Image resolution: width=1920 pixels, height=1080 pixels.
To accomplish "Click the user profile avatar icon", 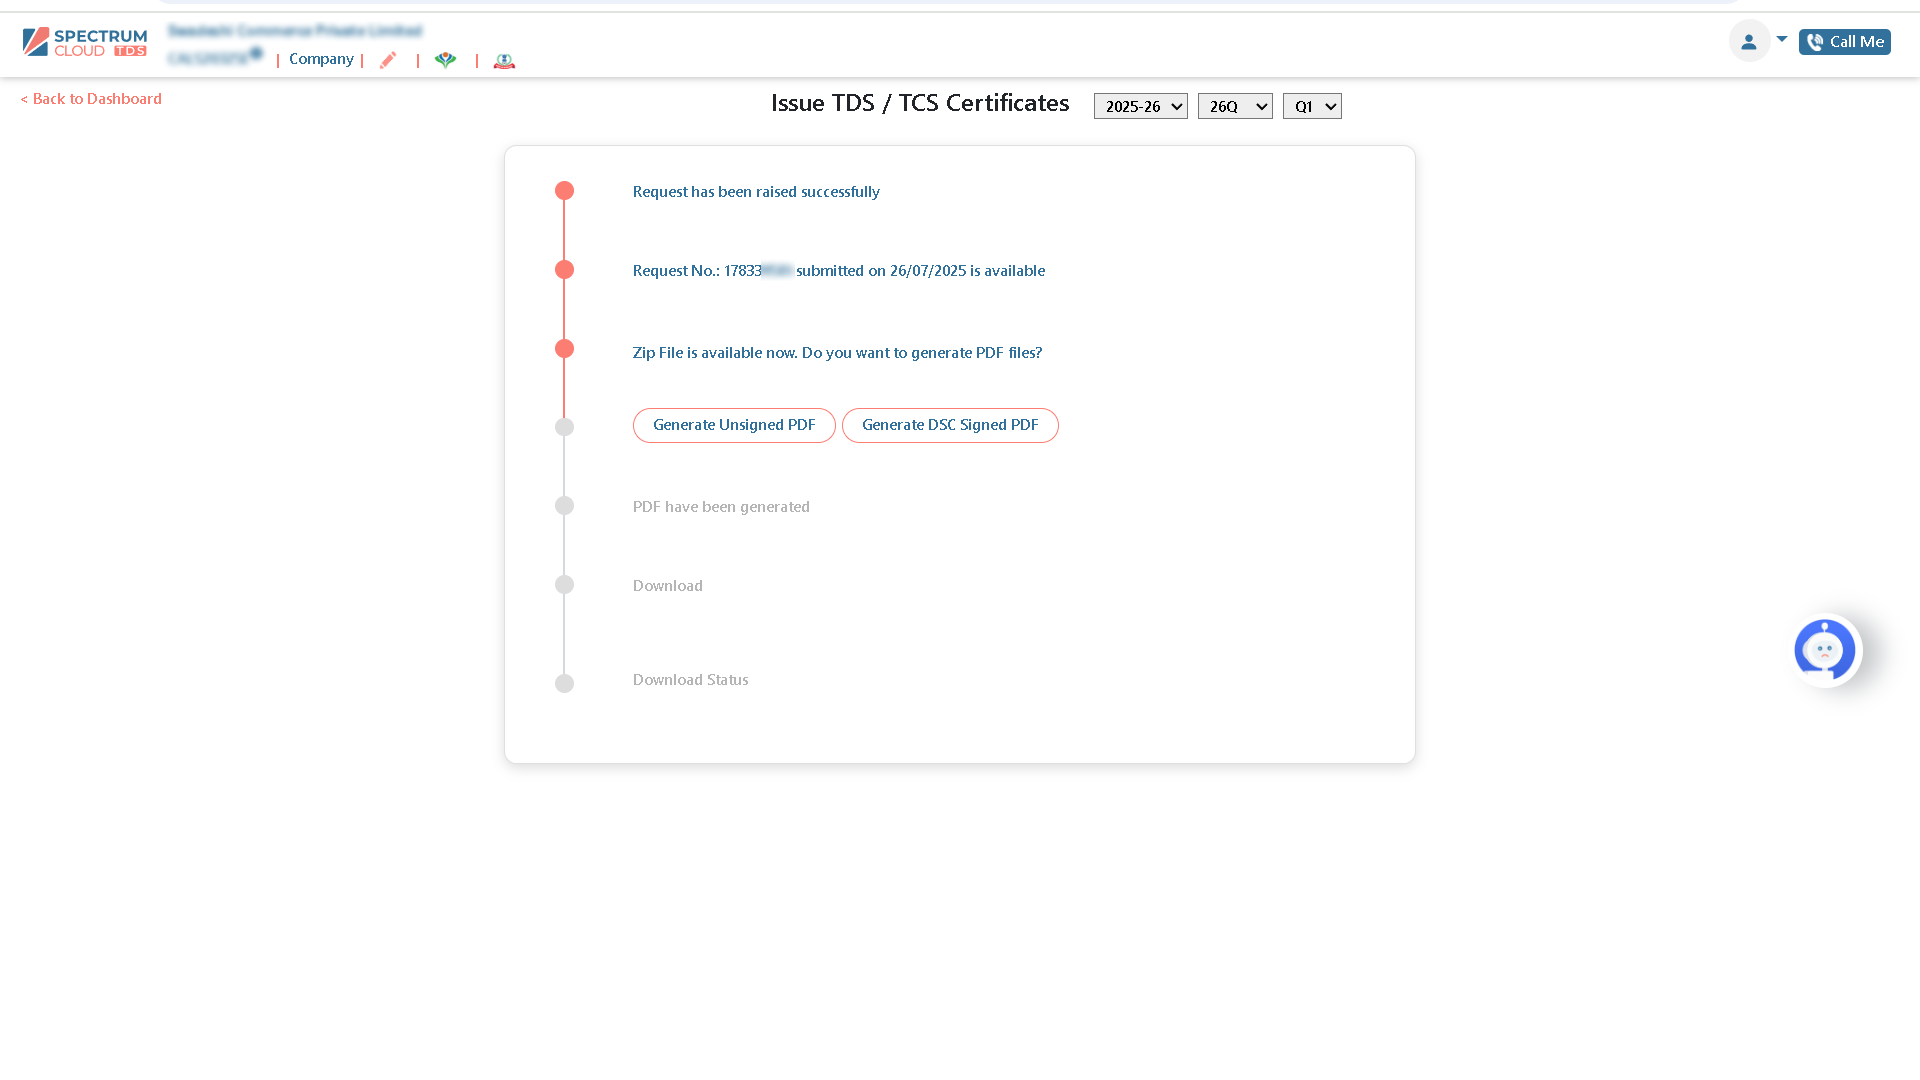I will [1748, 42].
